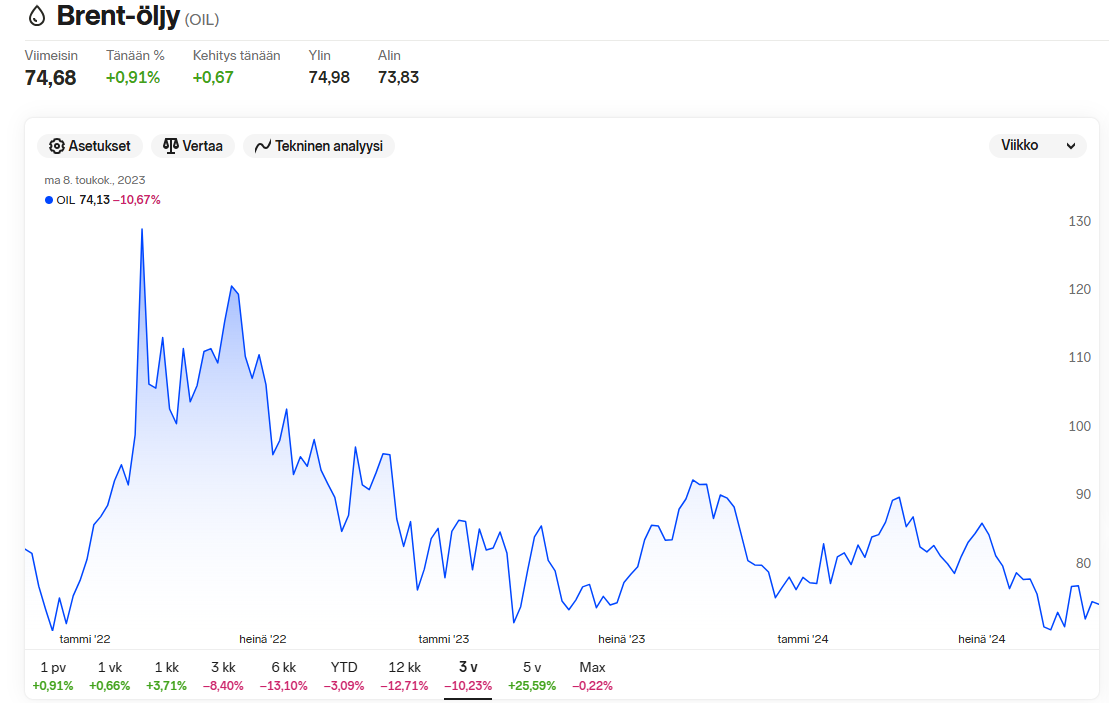Click the Ylin value 74,98
The width and height of the screenshot is (1109, 703).
[x=329, y=78]
